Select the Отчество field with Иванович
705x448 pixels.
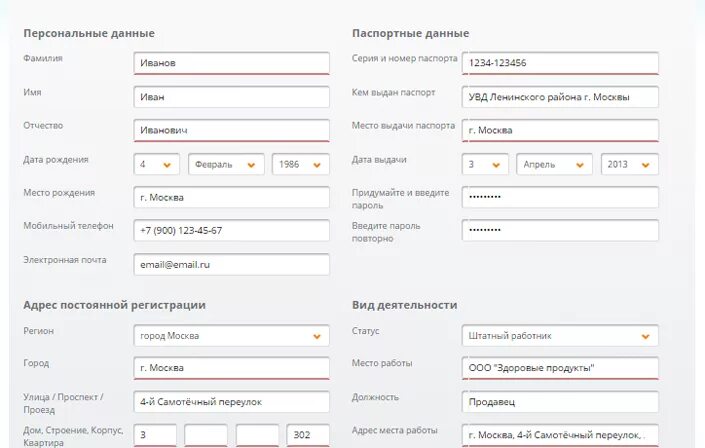[x=232, y=130]
